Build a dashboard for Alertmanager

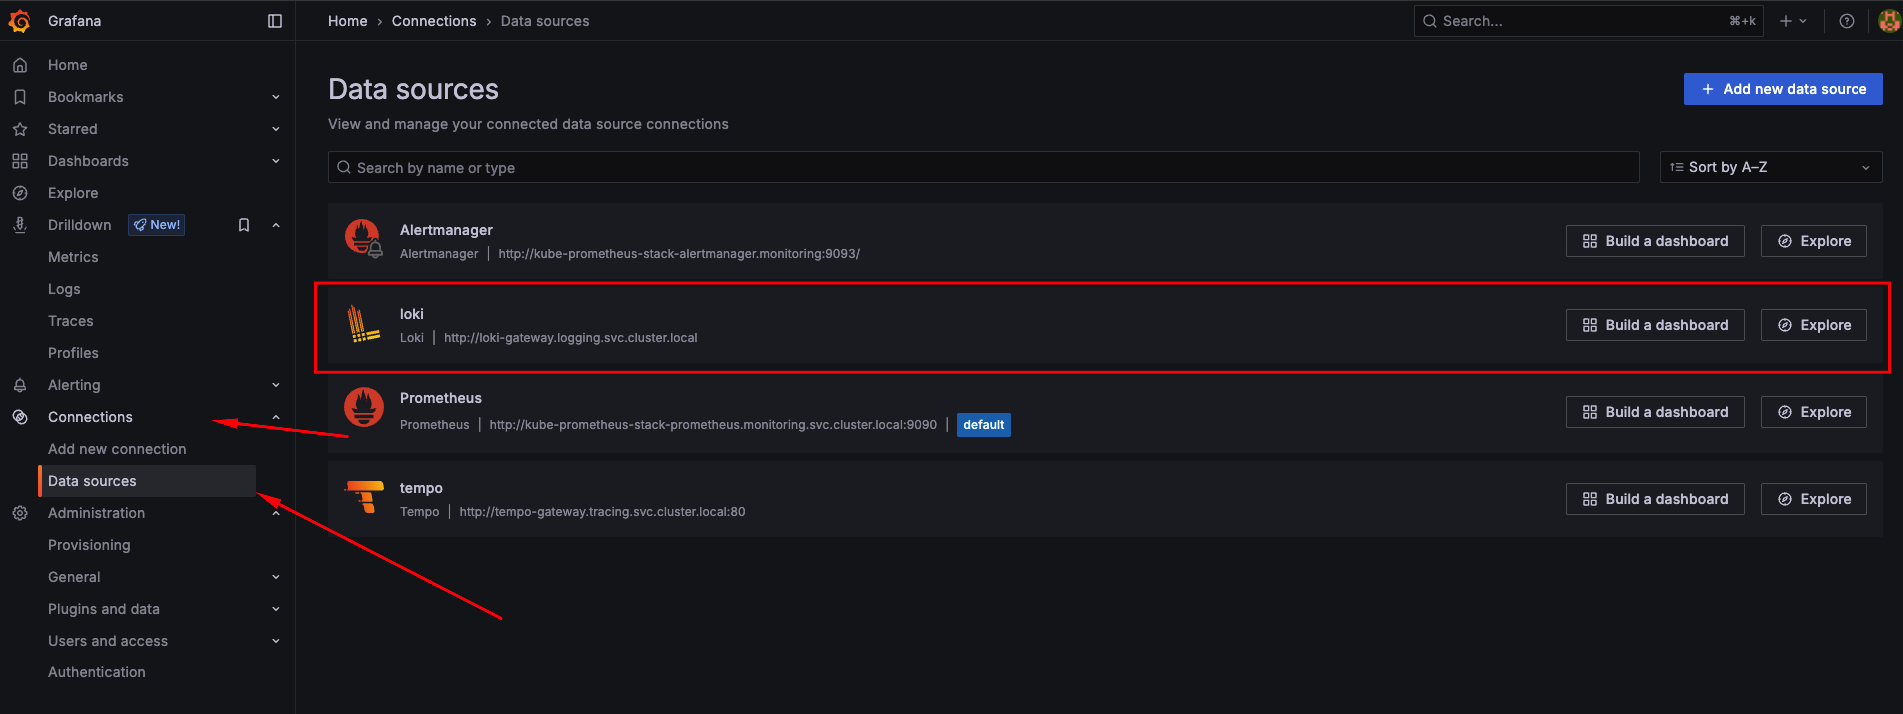tap(1655, 241)
